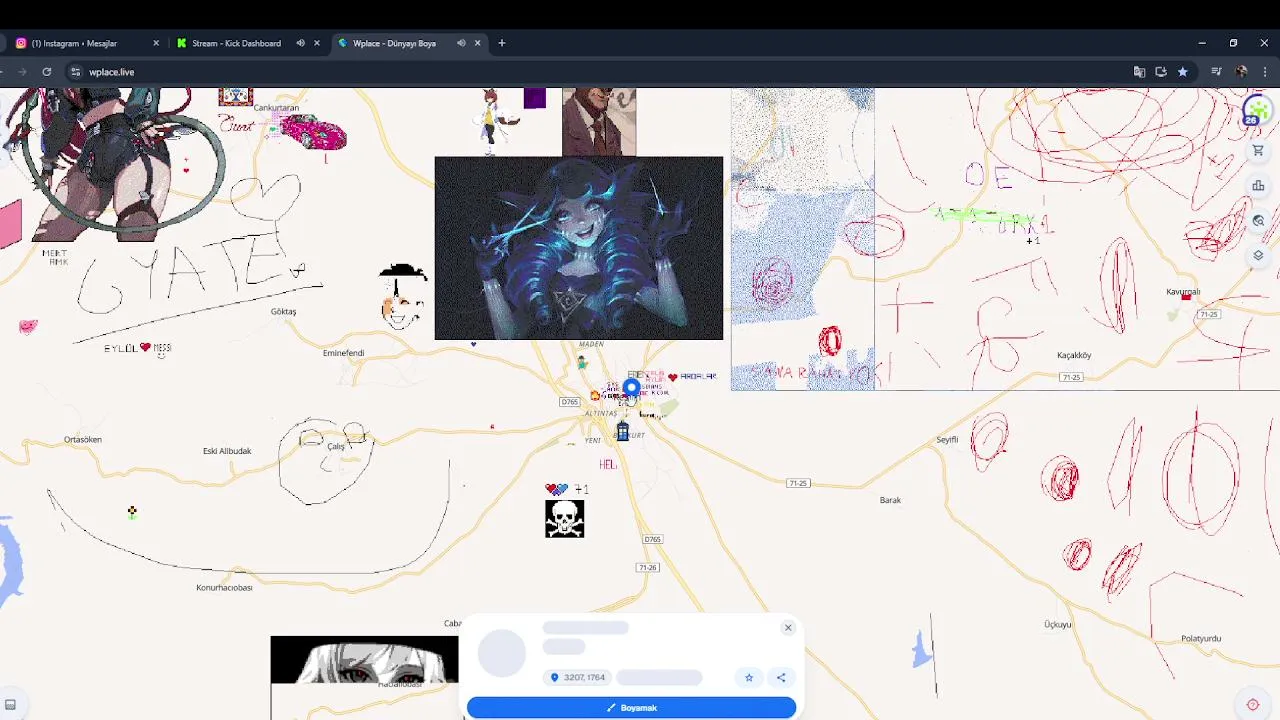1280x720 pixels.
Task: Click the Eski Alibudak map label
Action: [x=227, y=451]
